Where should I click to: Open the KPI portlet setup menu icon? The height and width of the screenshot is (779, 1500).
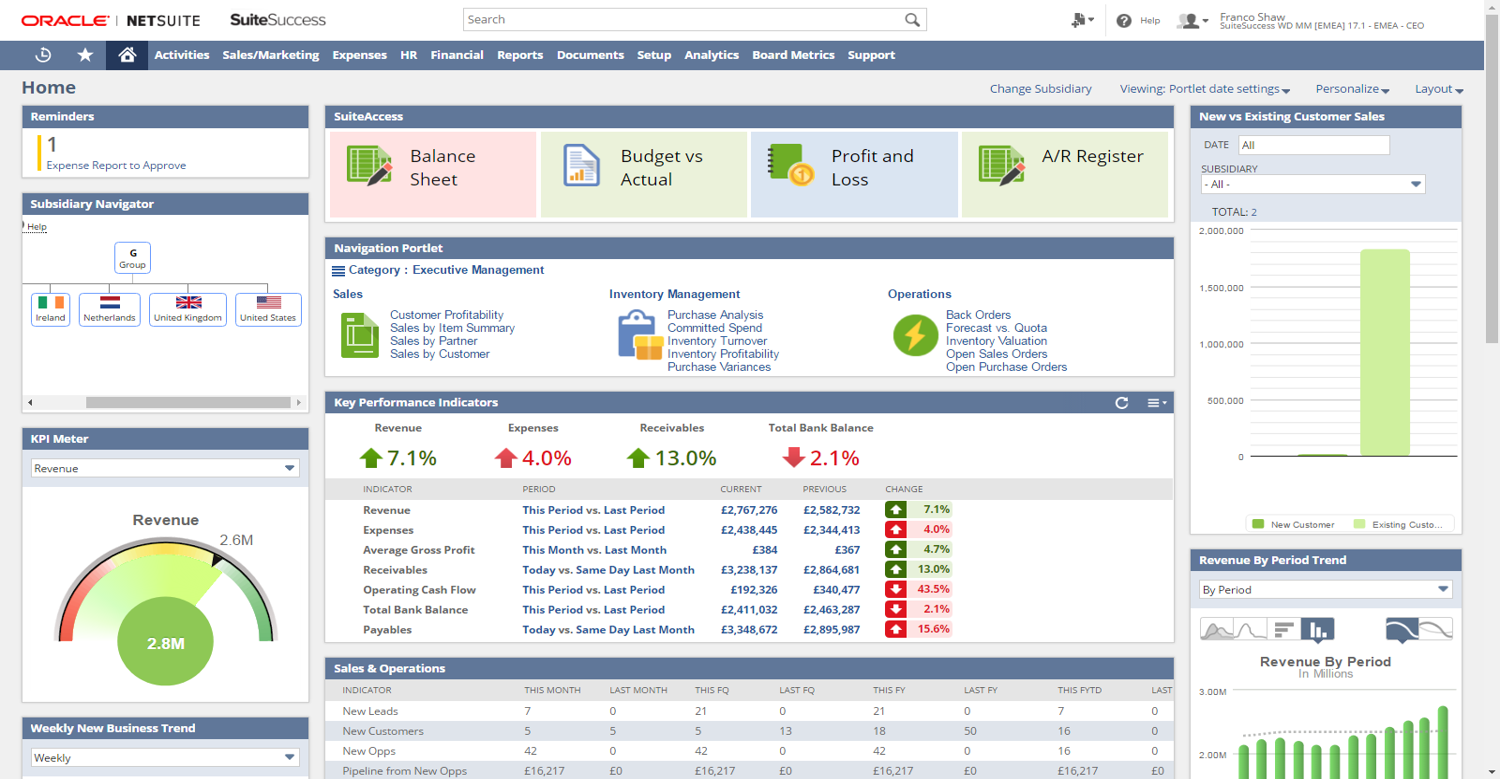pyautogui.click(x=1155, y=402)
